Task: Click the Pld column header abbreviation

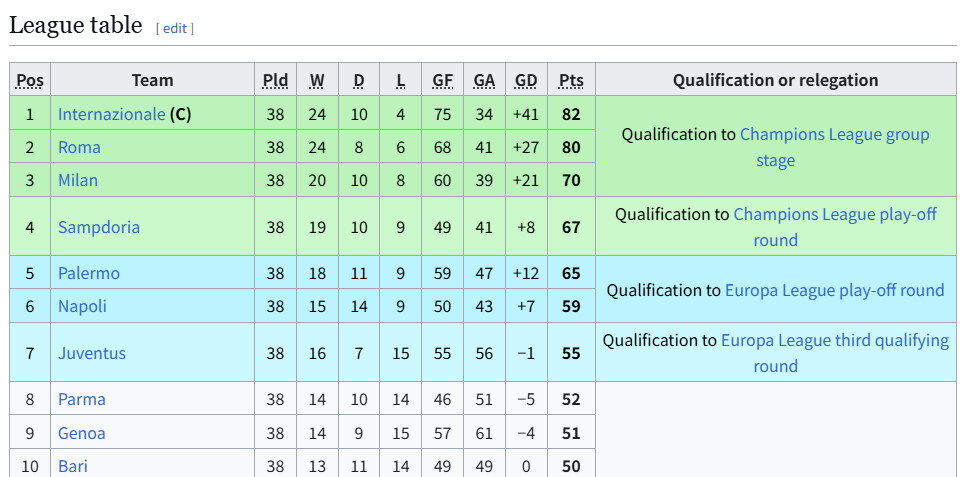Action: click(x=275, y=80)
